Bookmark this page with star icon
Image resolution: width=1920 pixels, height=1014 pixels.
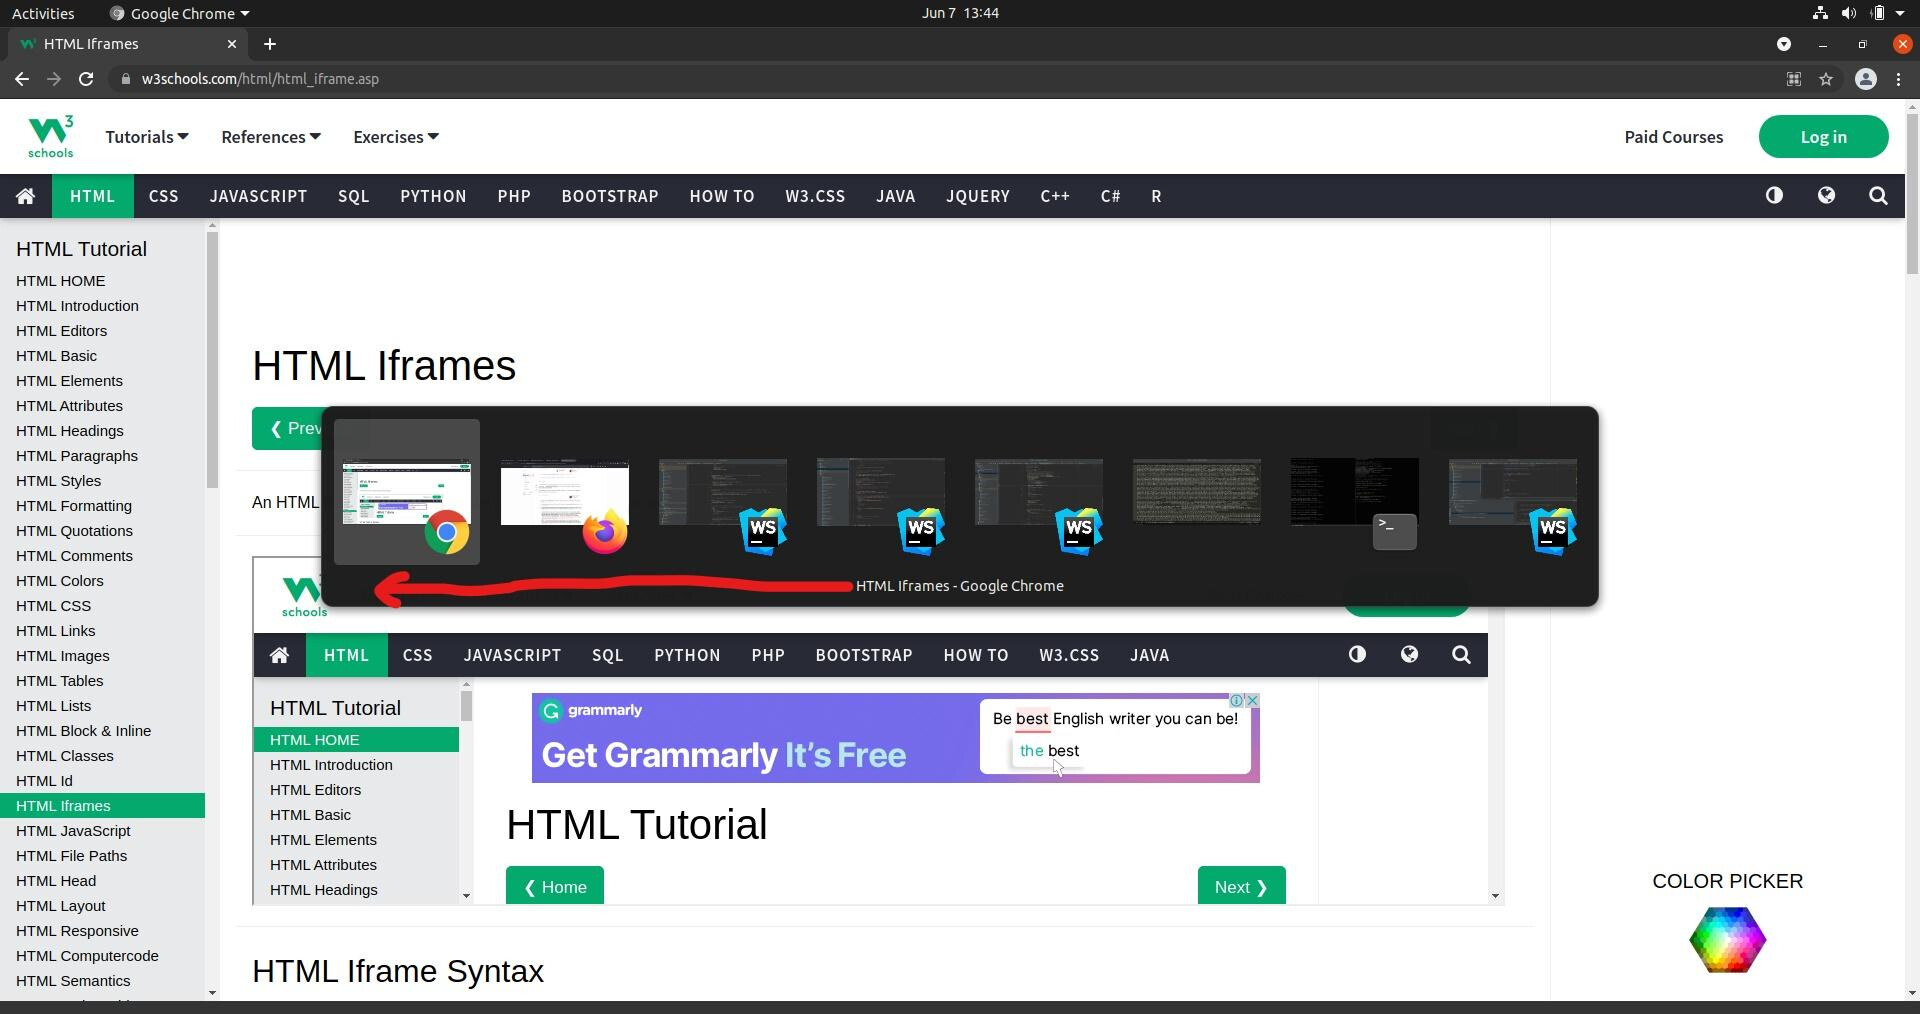coord(1826,79)
